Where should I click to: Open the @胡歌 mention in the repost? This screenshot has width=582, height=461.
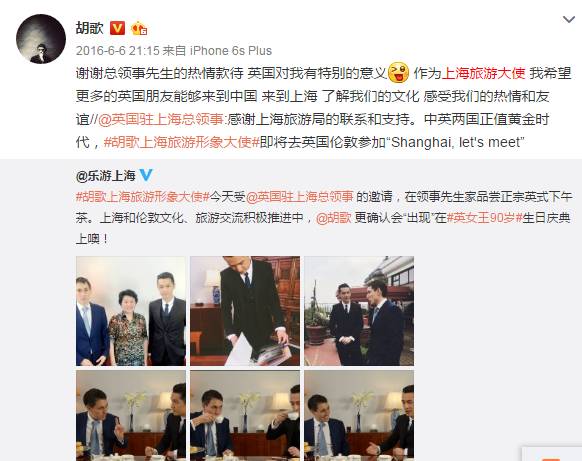(x=334, y=218)
